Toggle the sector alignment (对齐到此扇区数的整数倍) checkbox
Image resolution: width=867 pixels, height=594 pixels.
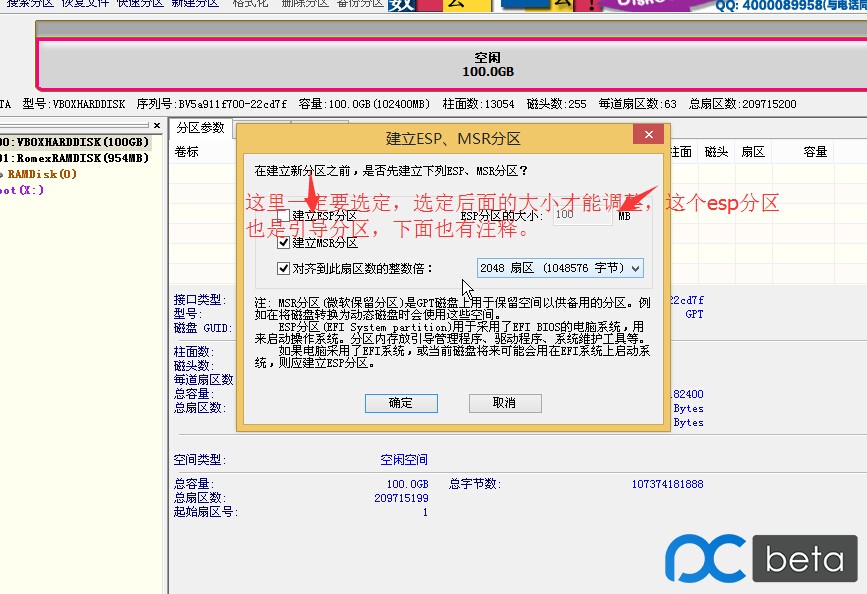pos(284,267)
